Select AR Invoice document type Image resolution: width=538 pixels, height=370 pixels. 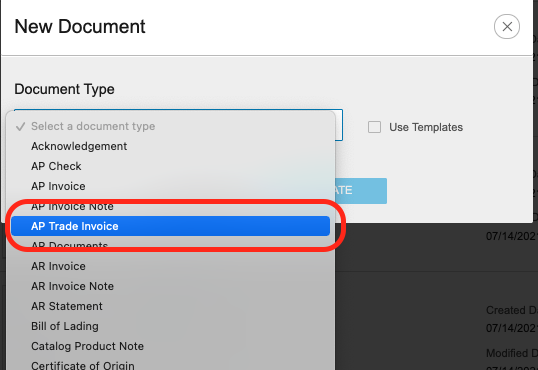pos(170,266)
